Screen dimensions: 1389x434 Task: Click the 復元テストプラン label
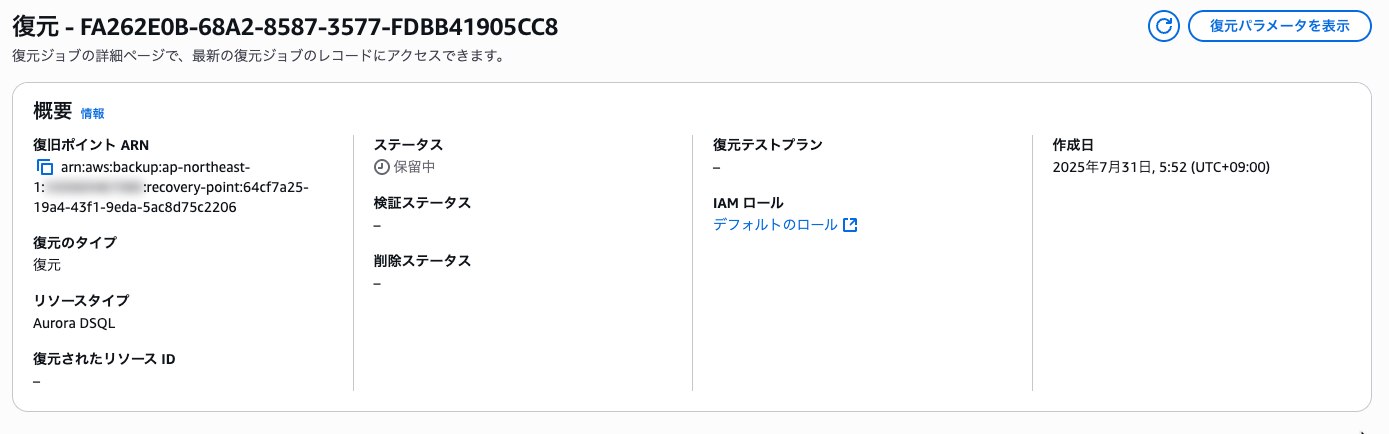[768, 145]
